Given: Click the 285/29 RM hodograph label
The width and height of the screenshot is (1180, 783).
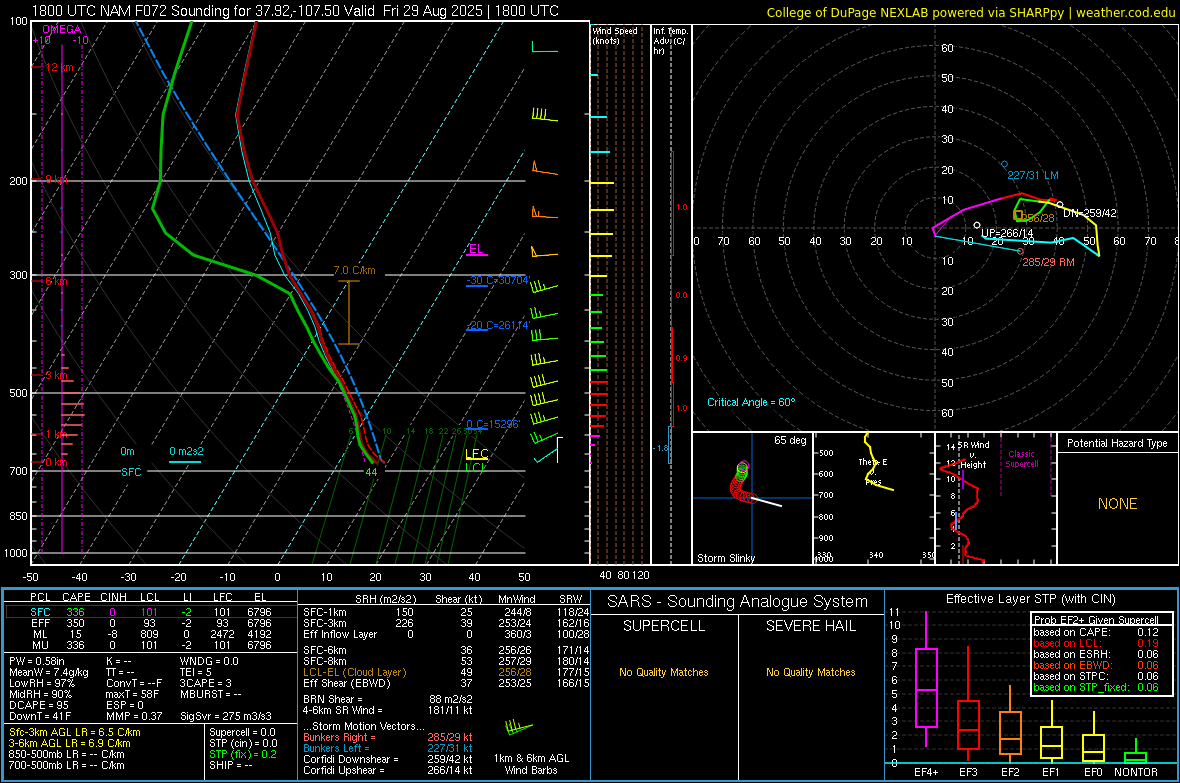Looking at the screenshot, I should (x=1048, y=262).
